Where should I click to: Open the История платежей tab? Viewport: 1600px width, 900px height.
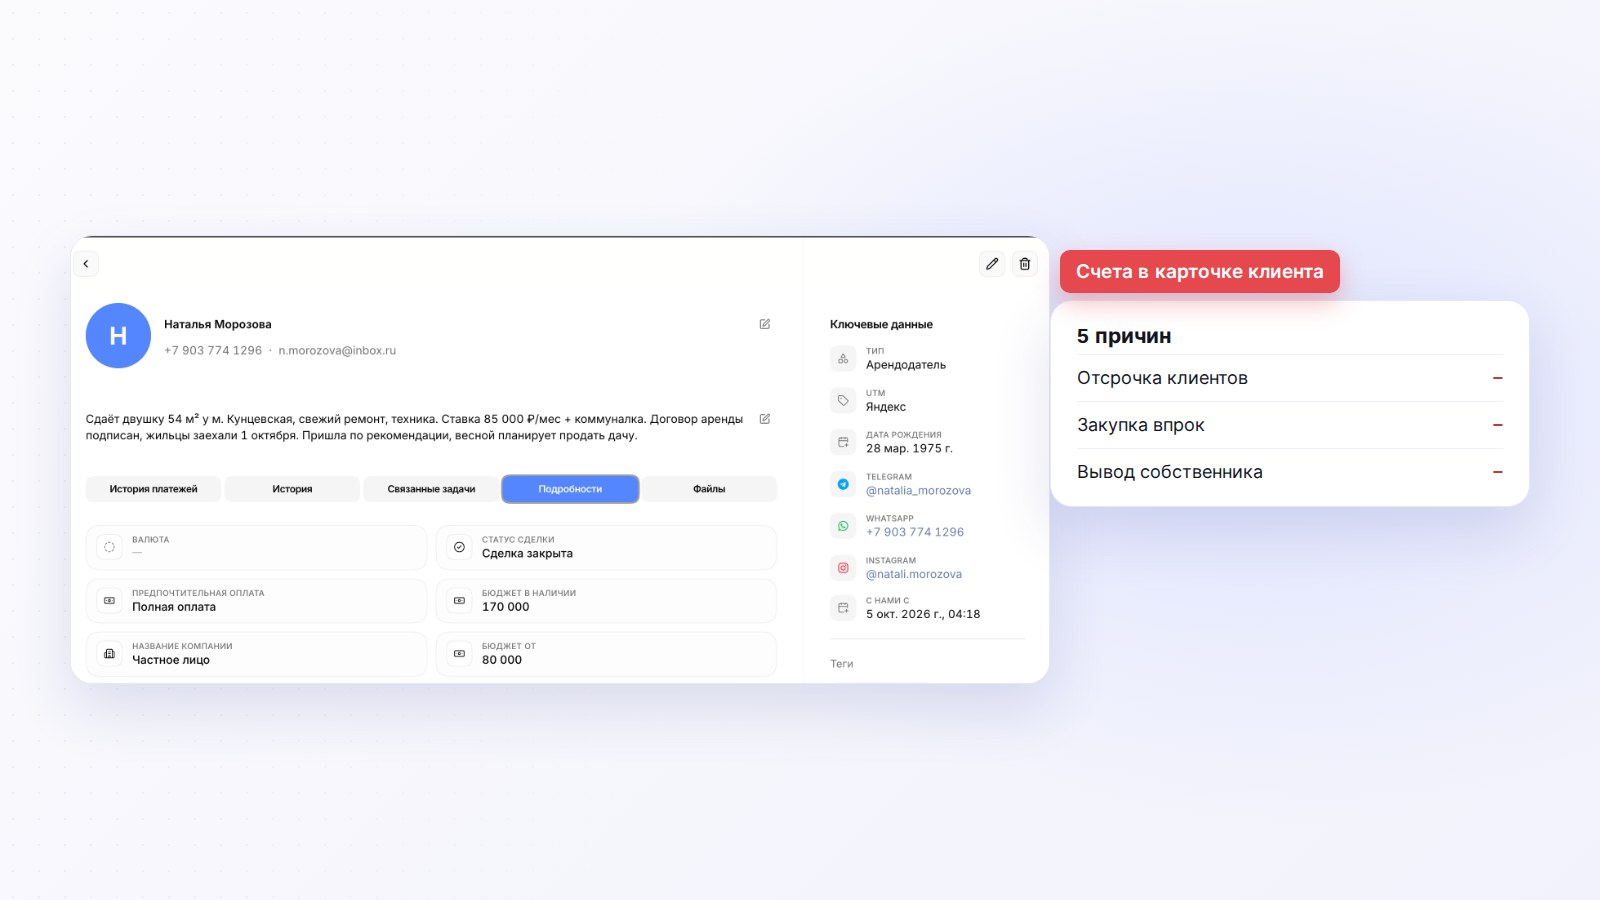153,489
